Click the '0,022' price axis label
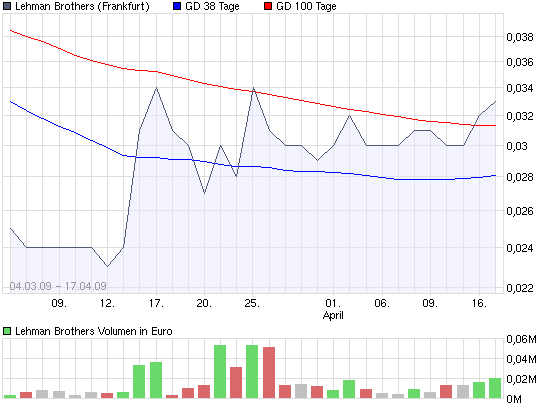The image size is (545, 407). 520,288
